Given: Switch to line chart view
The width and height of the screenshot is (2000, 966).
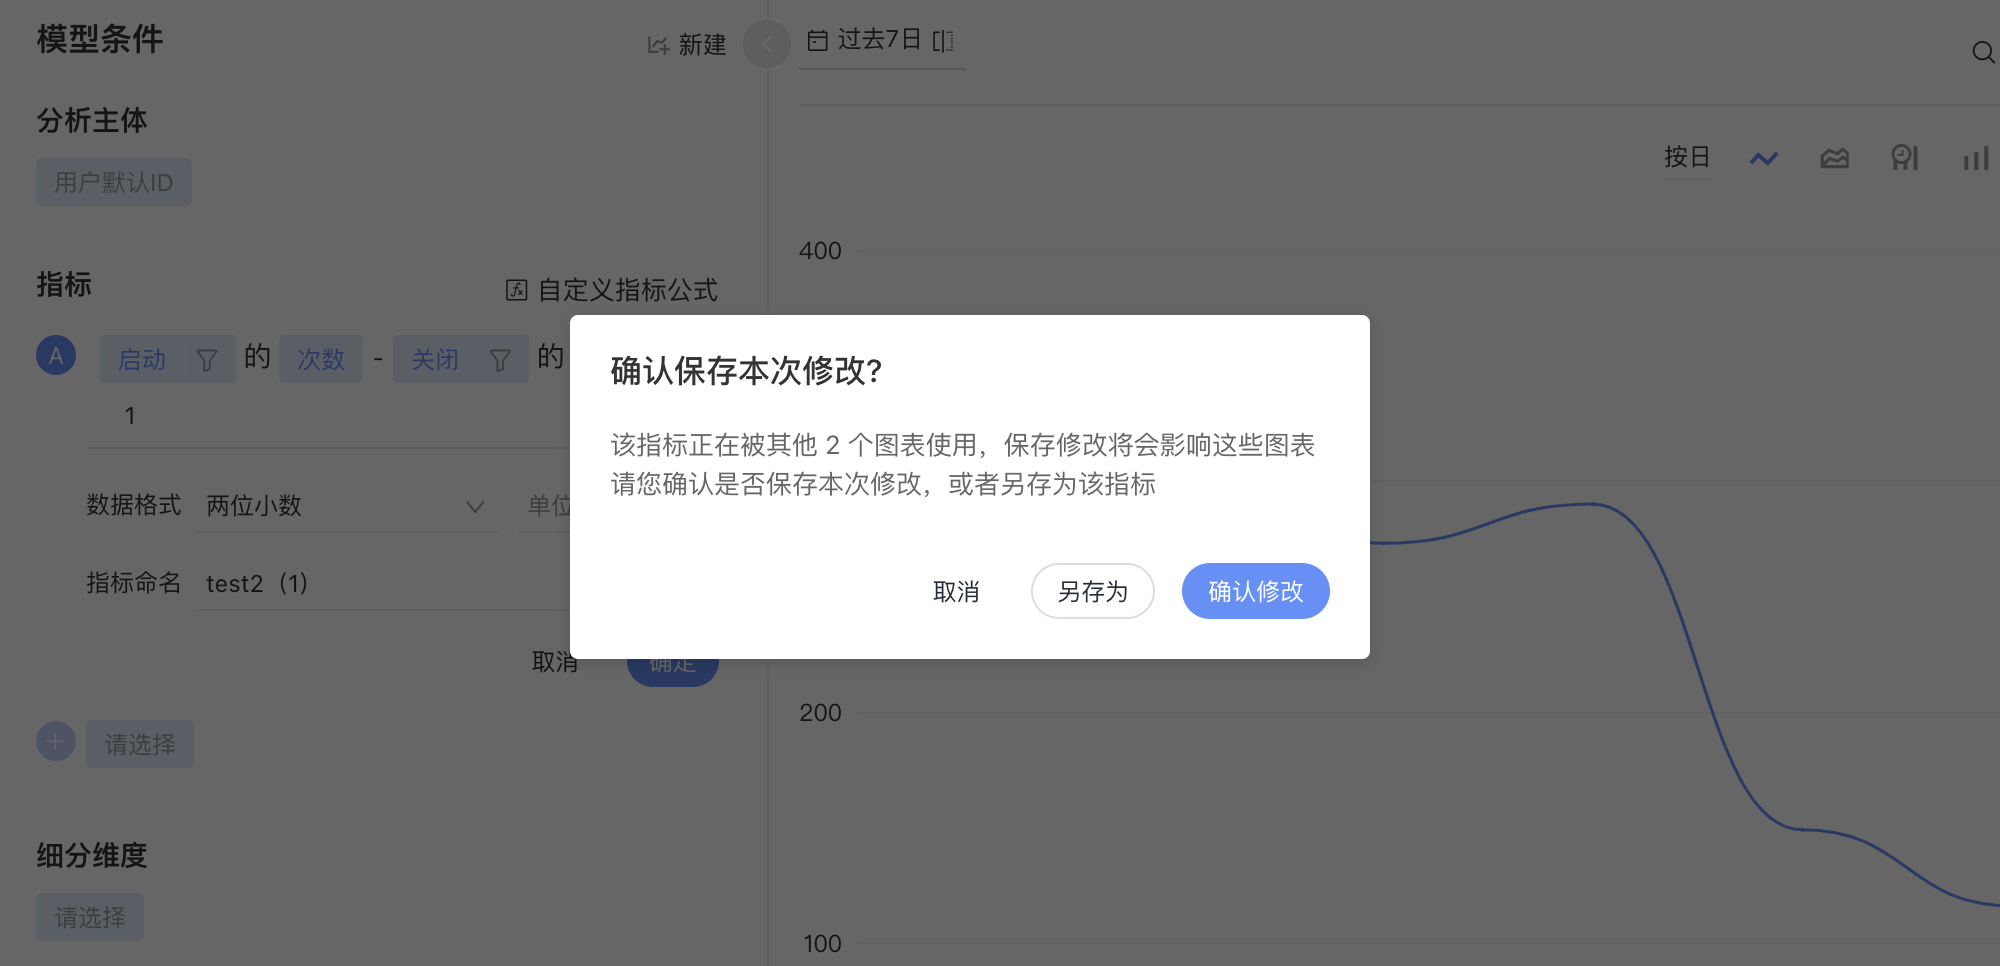Looking at the screenshot, I should point(1764,158).
